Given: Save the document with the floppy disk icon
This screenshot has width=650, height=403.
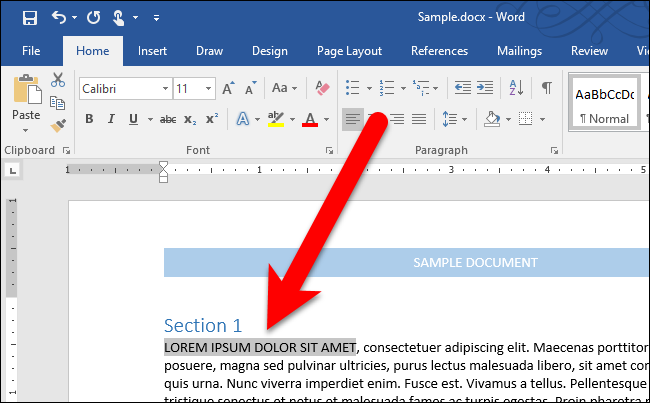Looking at the screenshot, I should click(30, 18).
